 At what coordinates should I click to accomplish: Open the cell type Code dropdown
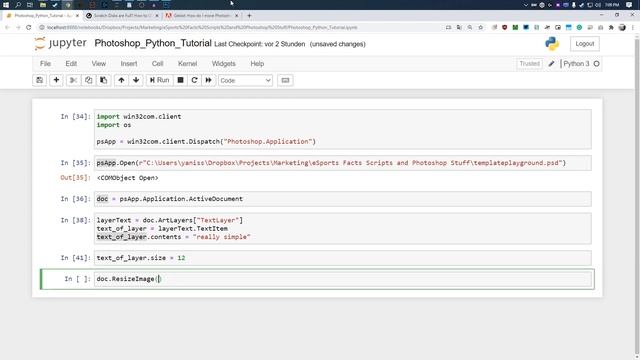245,80
